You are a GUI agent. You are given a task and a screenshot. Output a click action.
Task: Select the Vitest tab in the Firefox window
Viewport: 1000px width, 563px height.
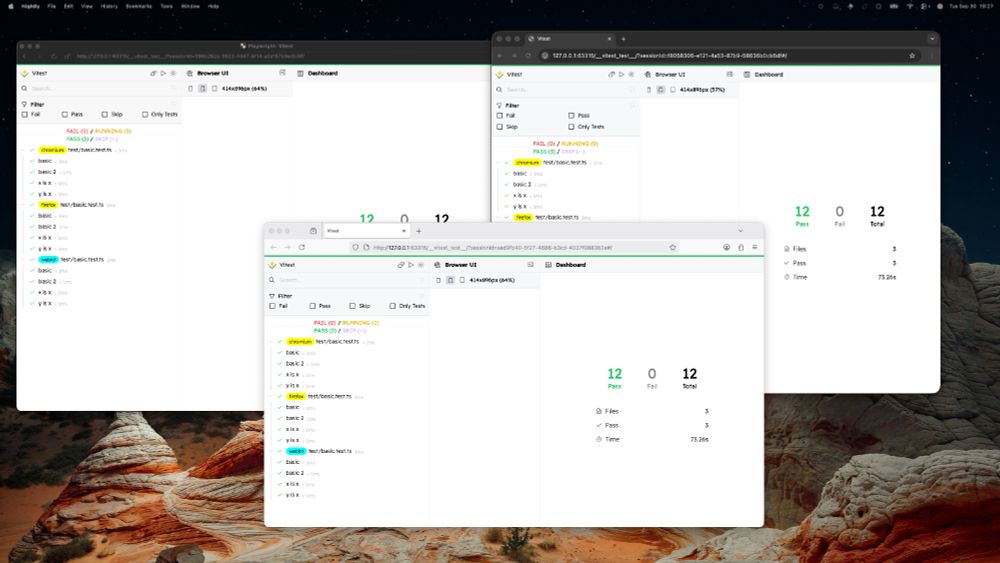(x=367, y=231)
